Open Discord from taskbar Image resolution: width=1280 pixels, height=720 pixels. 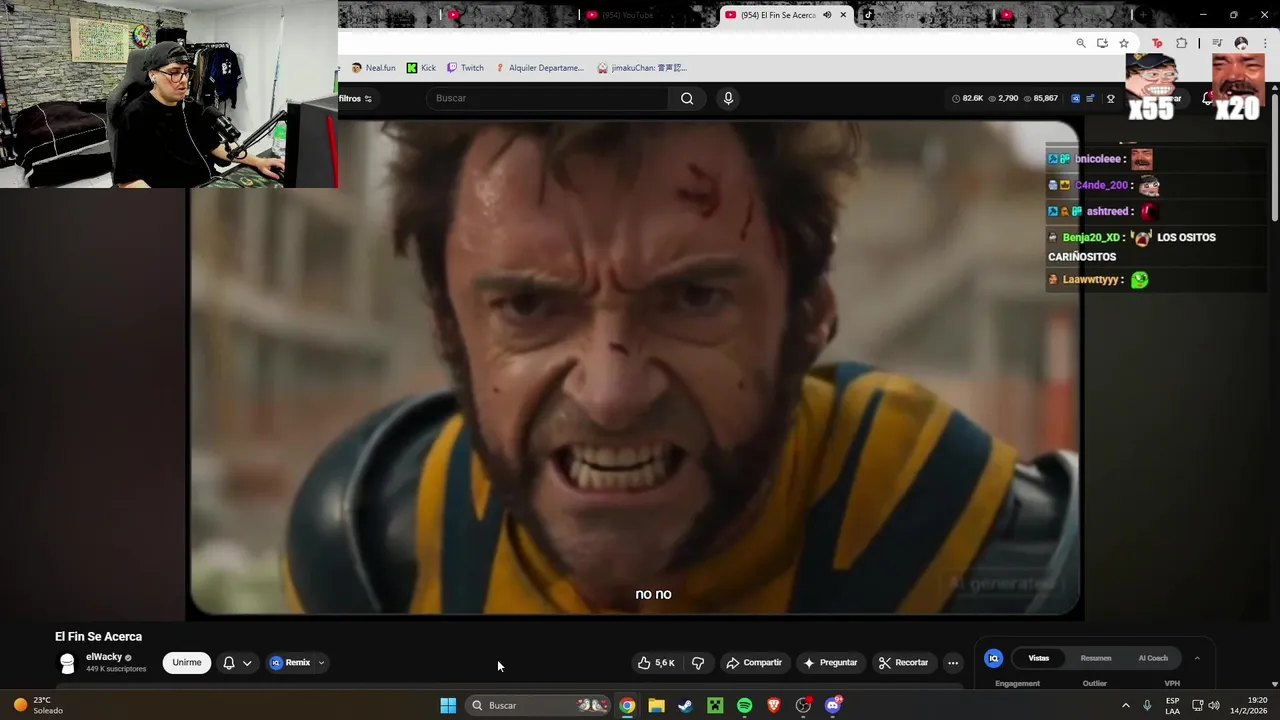point(833,705)
